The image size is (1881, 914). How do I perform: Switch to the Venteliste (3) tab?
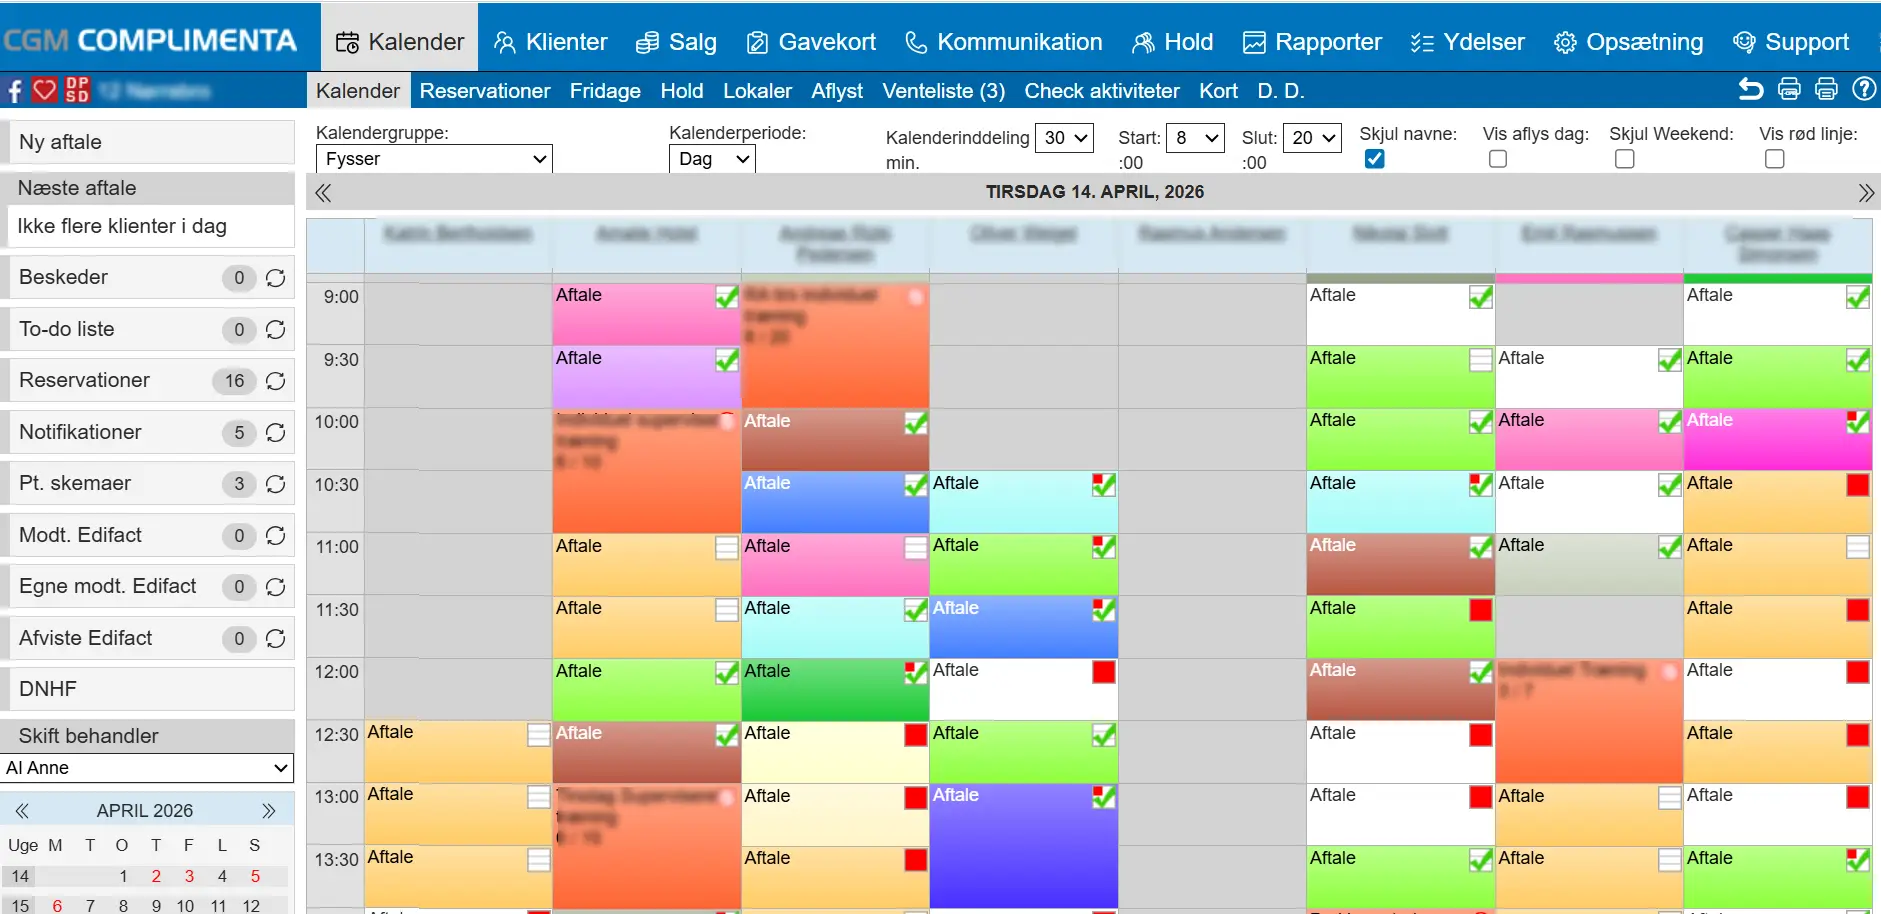point(943,91)
